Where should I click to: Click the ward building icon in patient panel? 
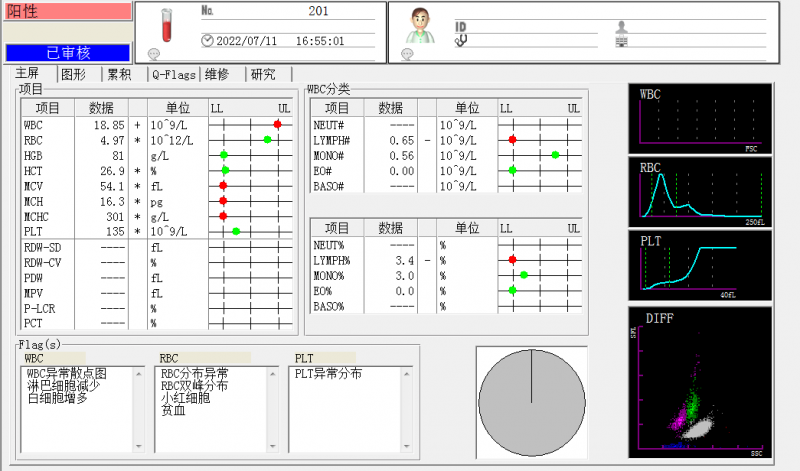pos(621,42)
